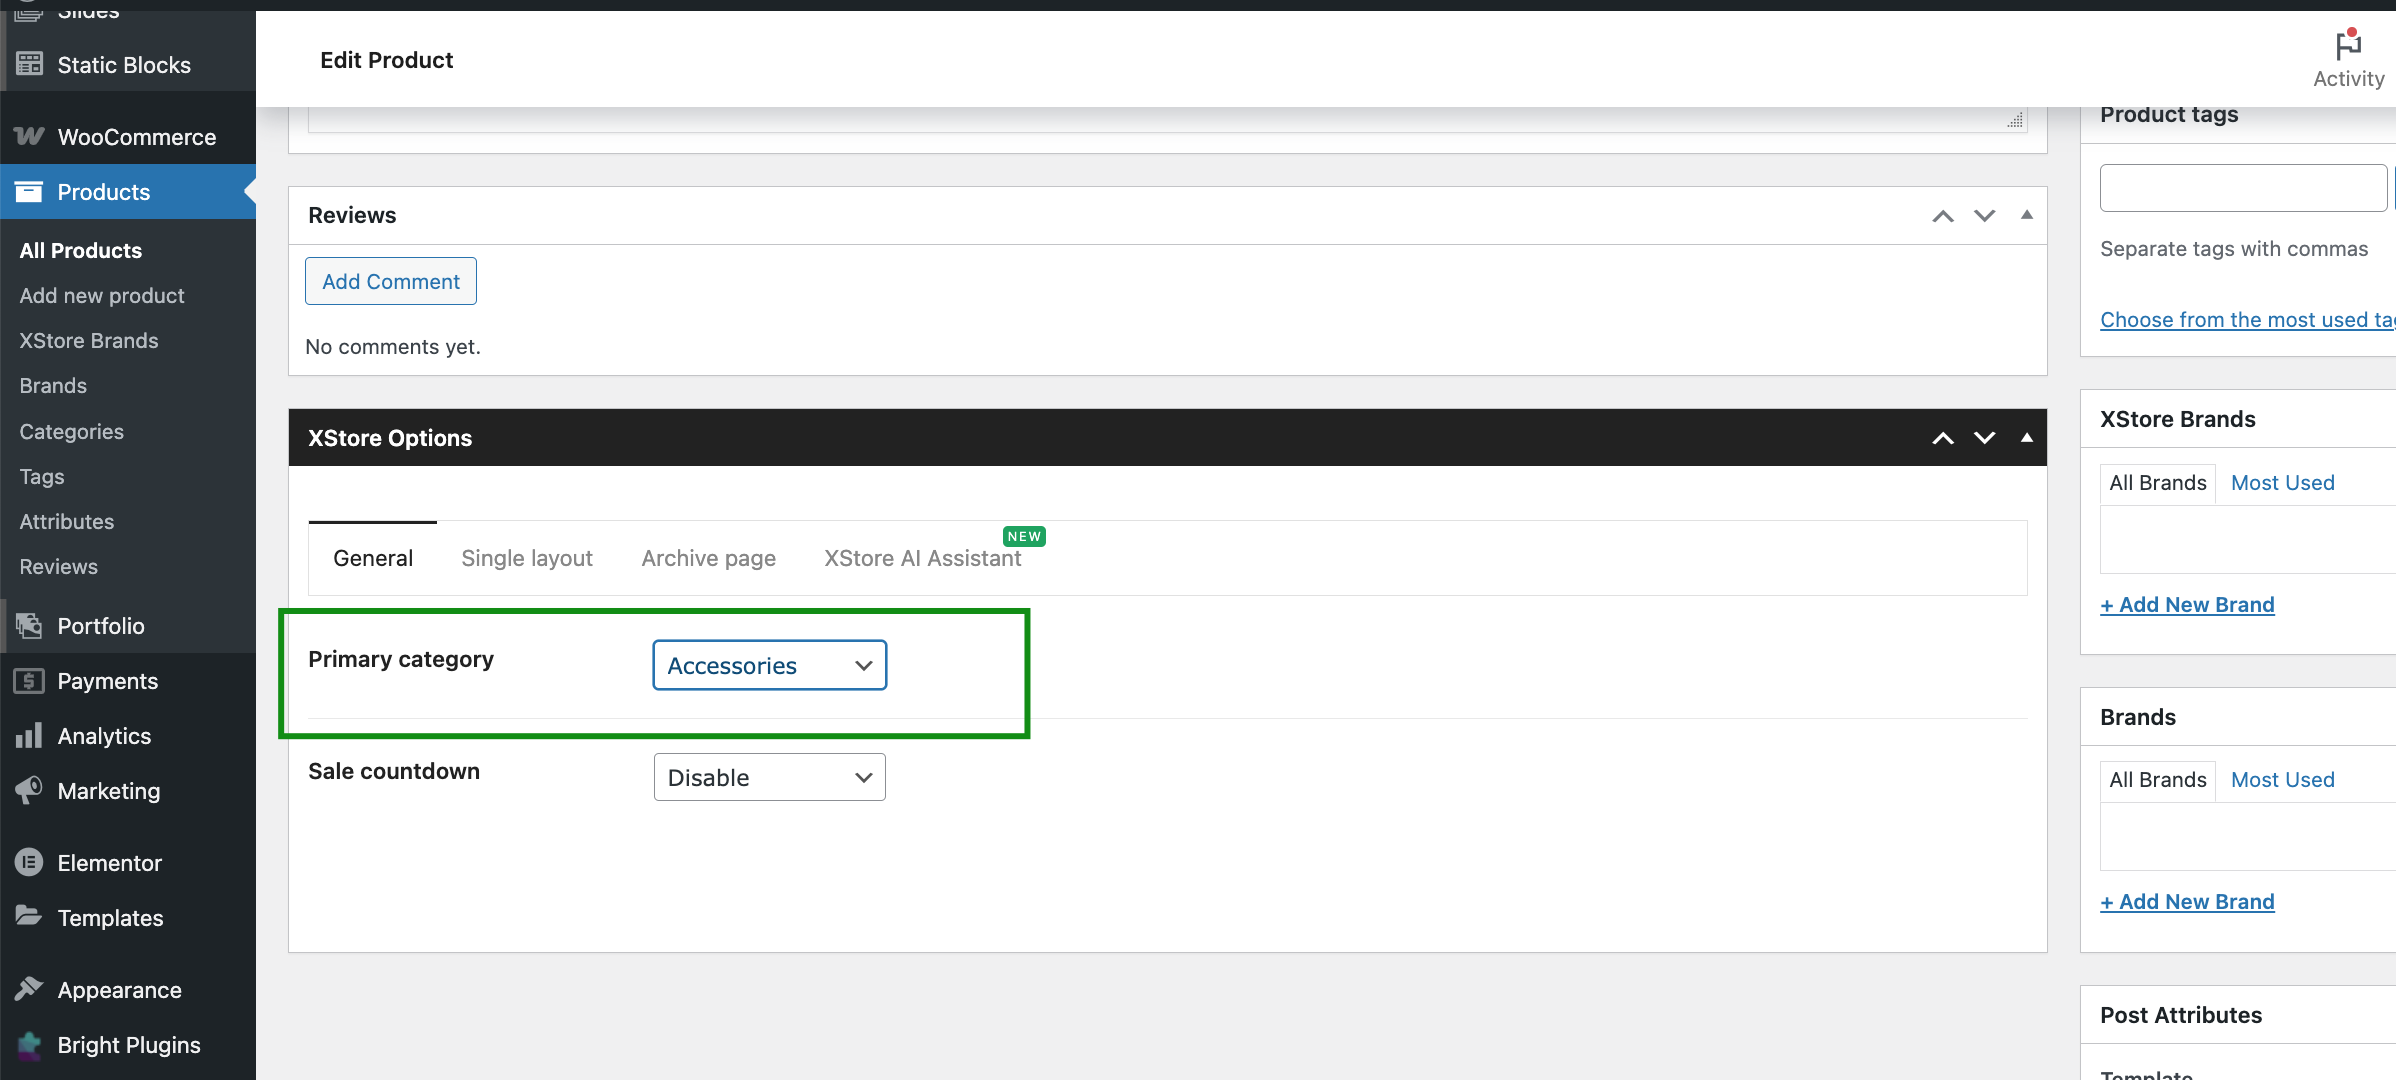Click the Marketing megaphone icon
This screenshot has height=1080, width=2396.
(x=29, y=790)
